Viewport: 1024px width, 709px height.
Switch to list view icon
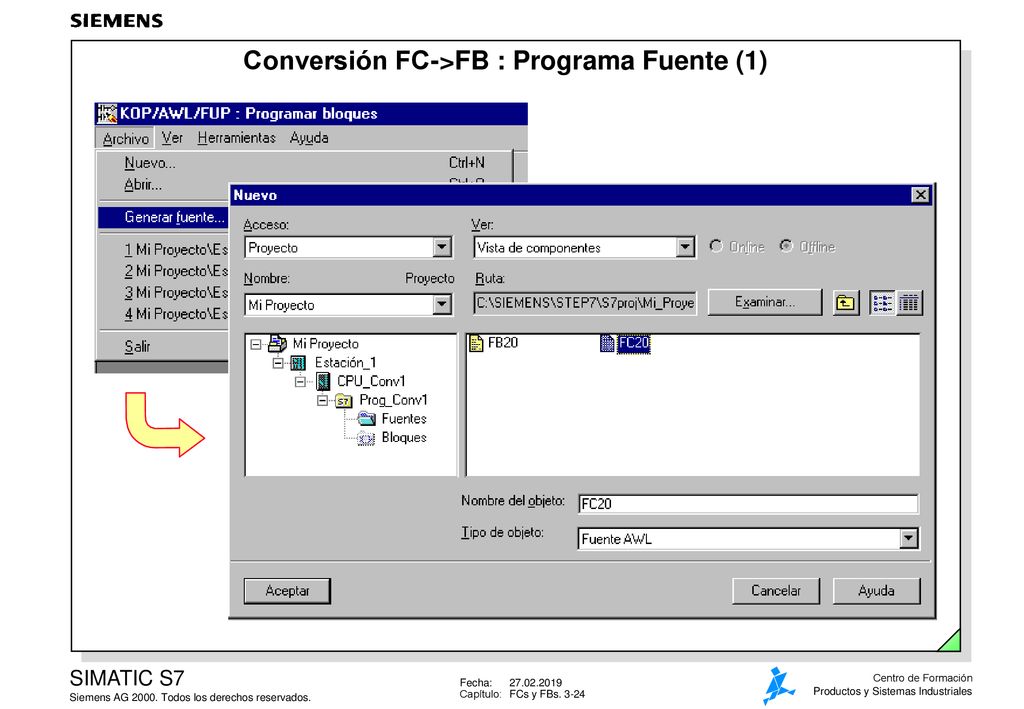pos(882,303)
